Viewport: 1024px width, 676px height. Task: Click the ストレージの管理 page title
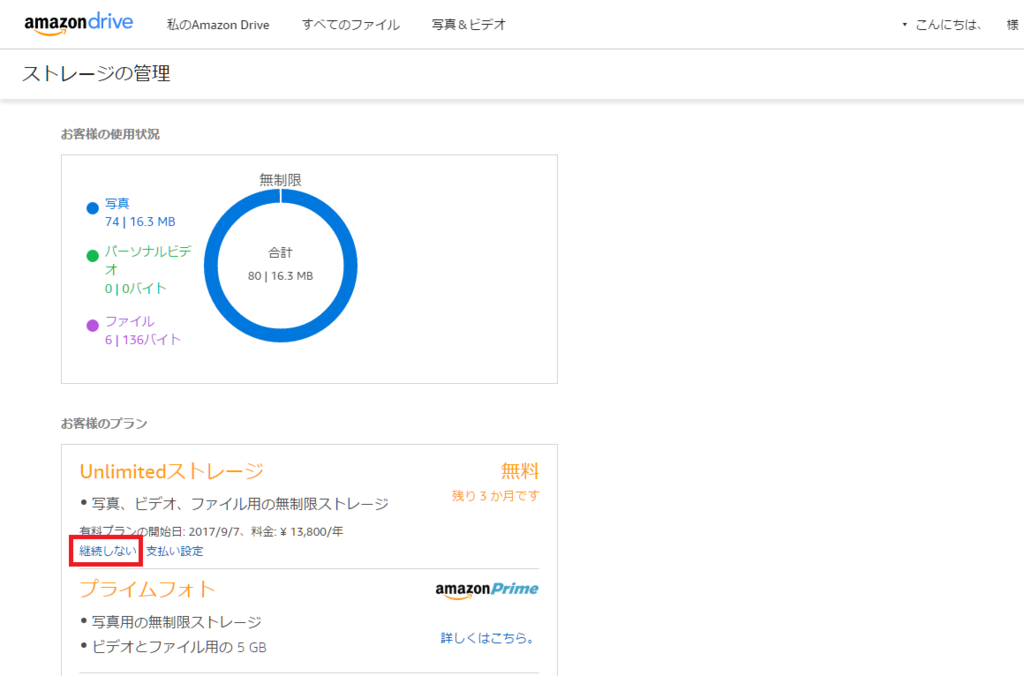click(97, 73)
